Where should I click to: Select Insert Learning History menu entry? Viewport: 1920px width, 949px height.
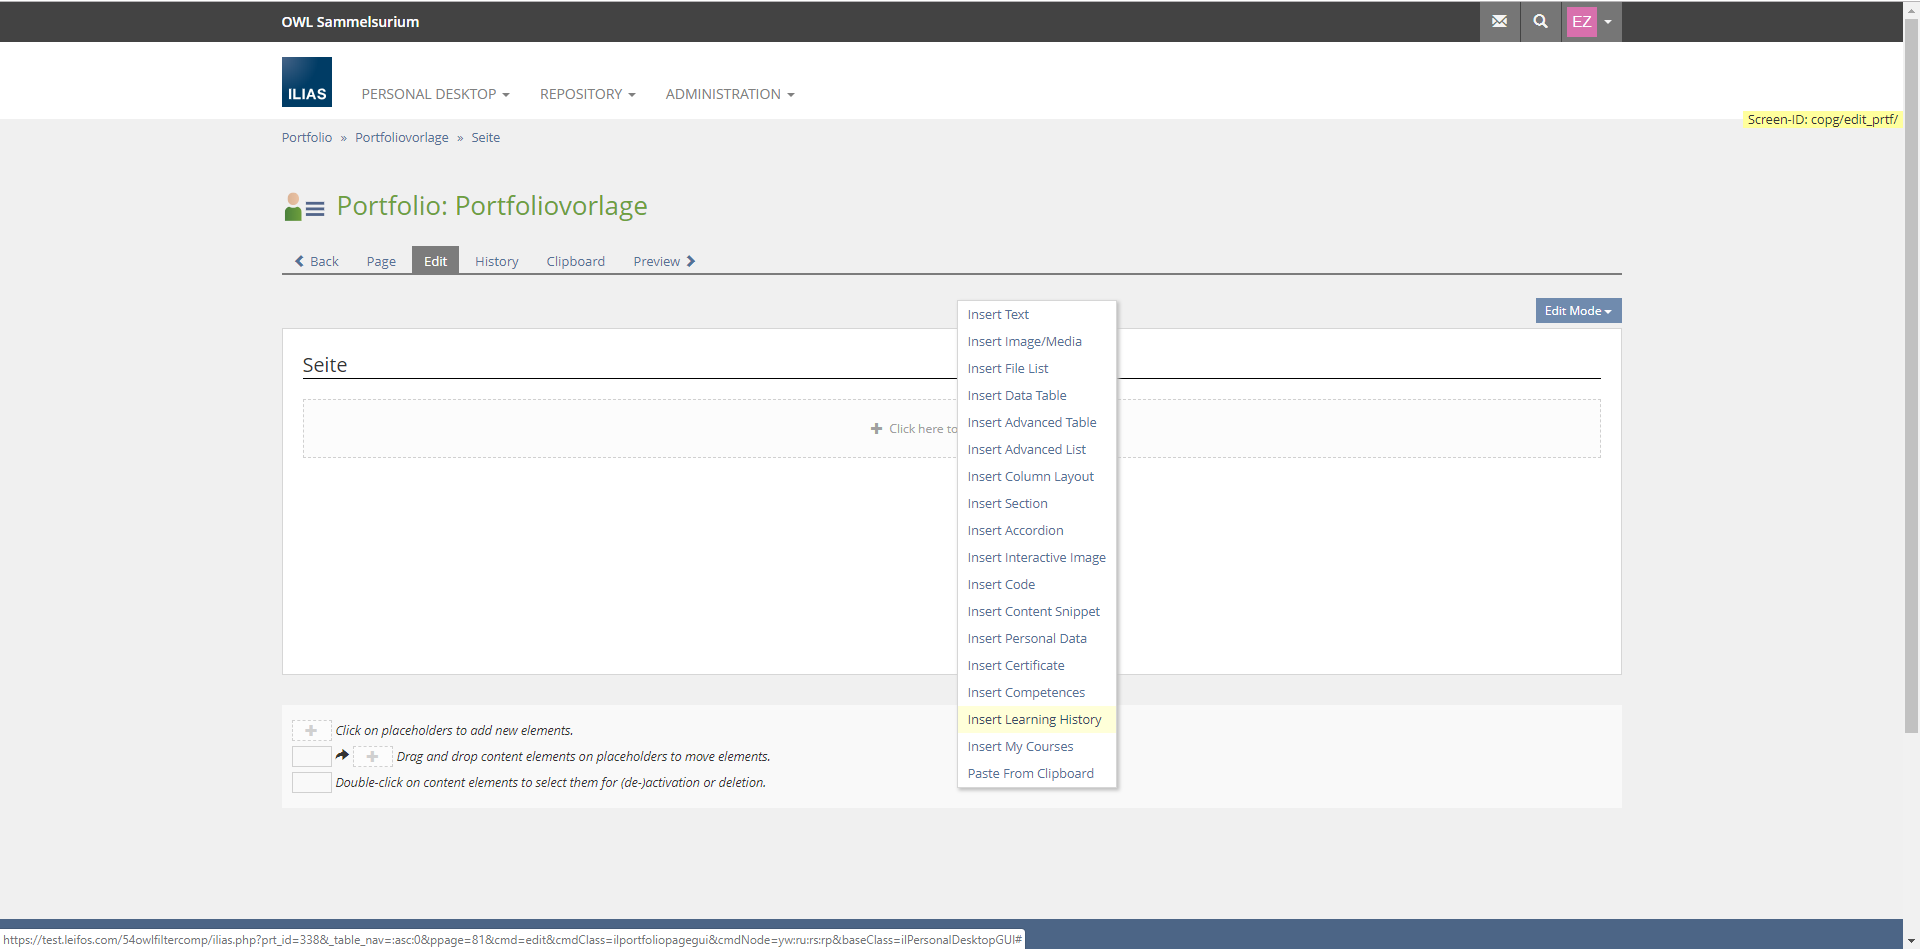coord(1034,720)
